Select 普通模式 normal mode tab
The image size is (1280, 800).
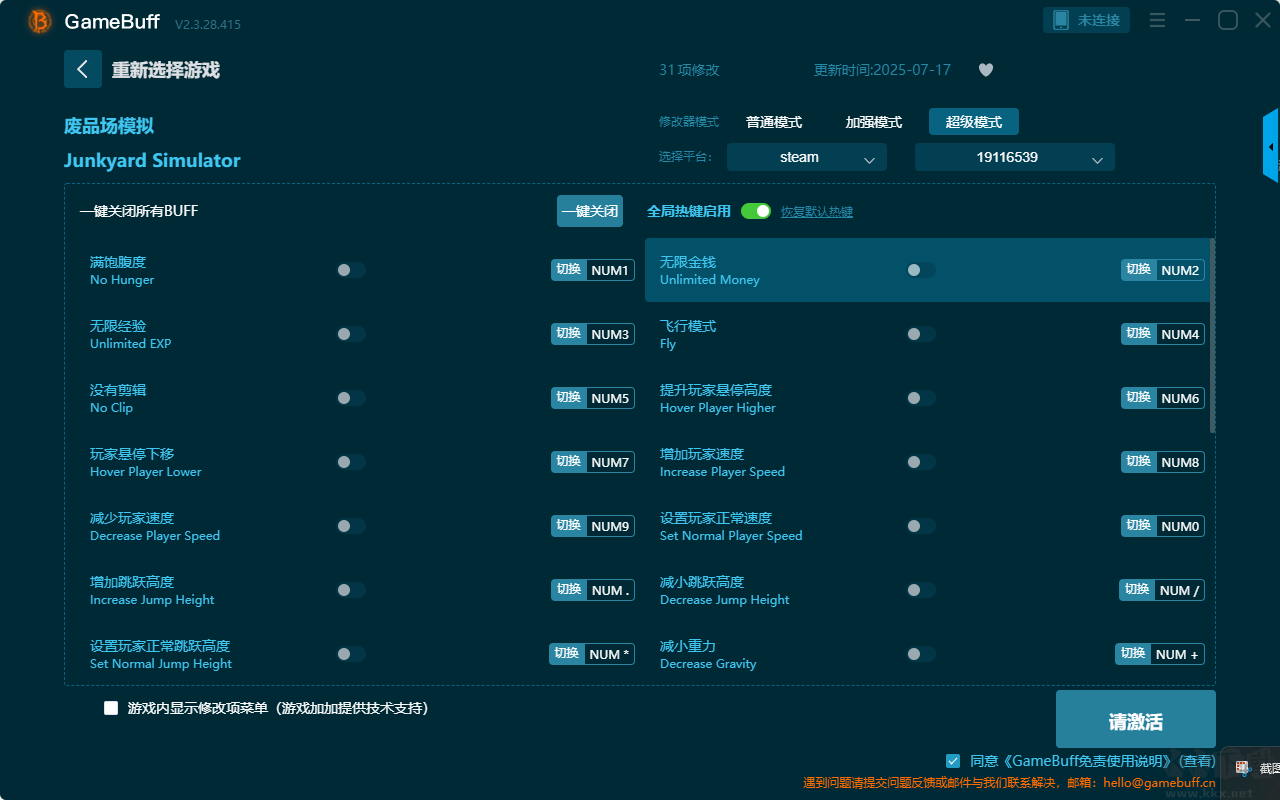point(774,122)
